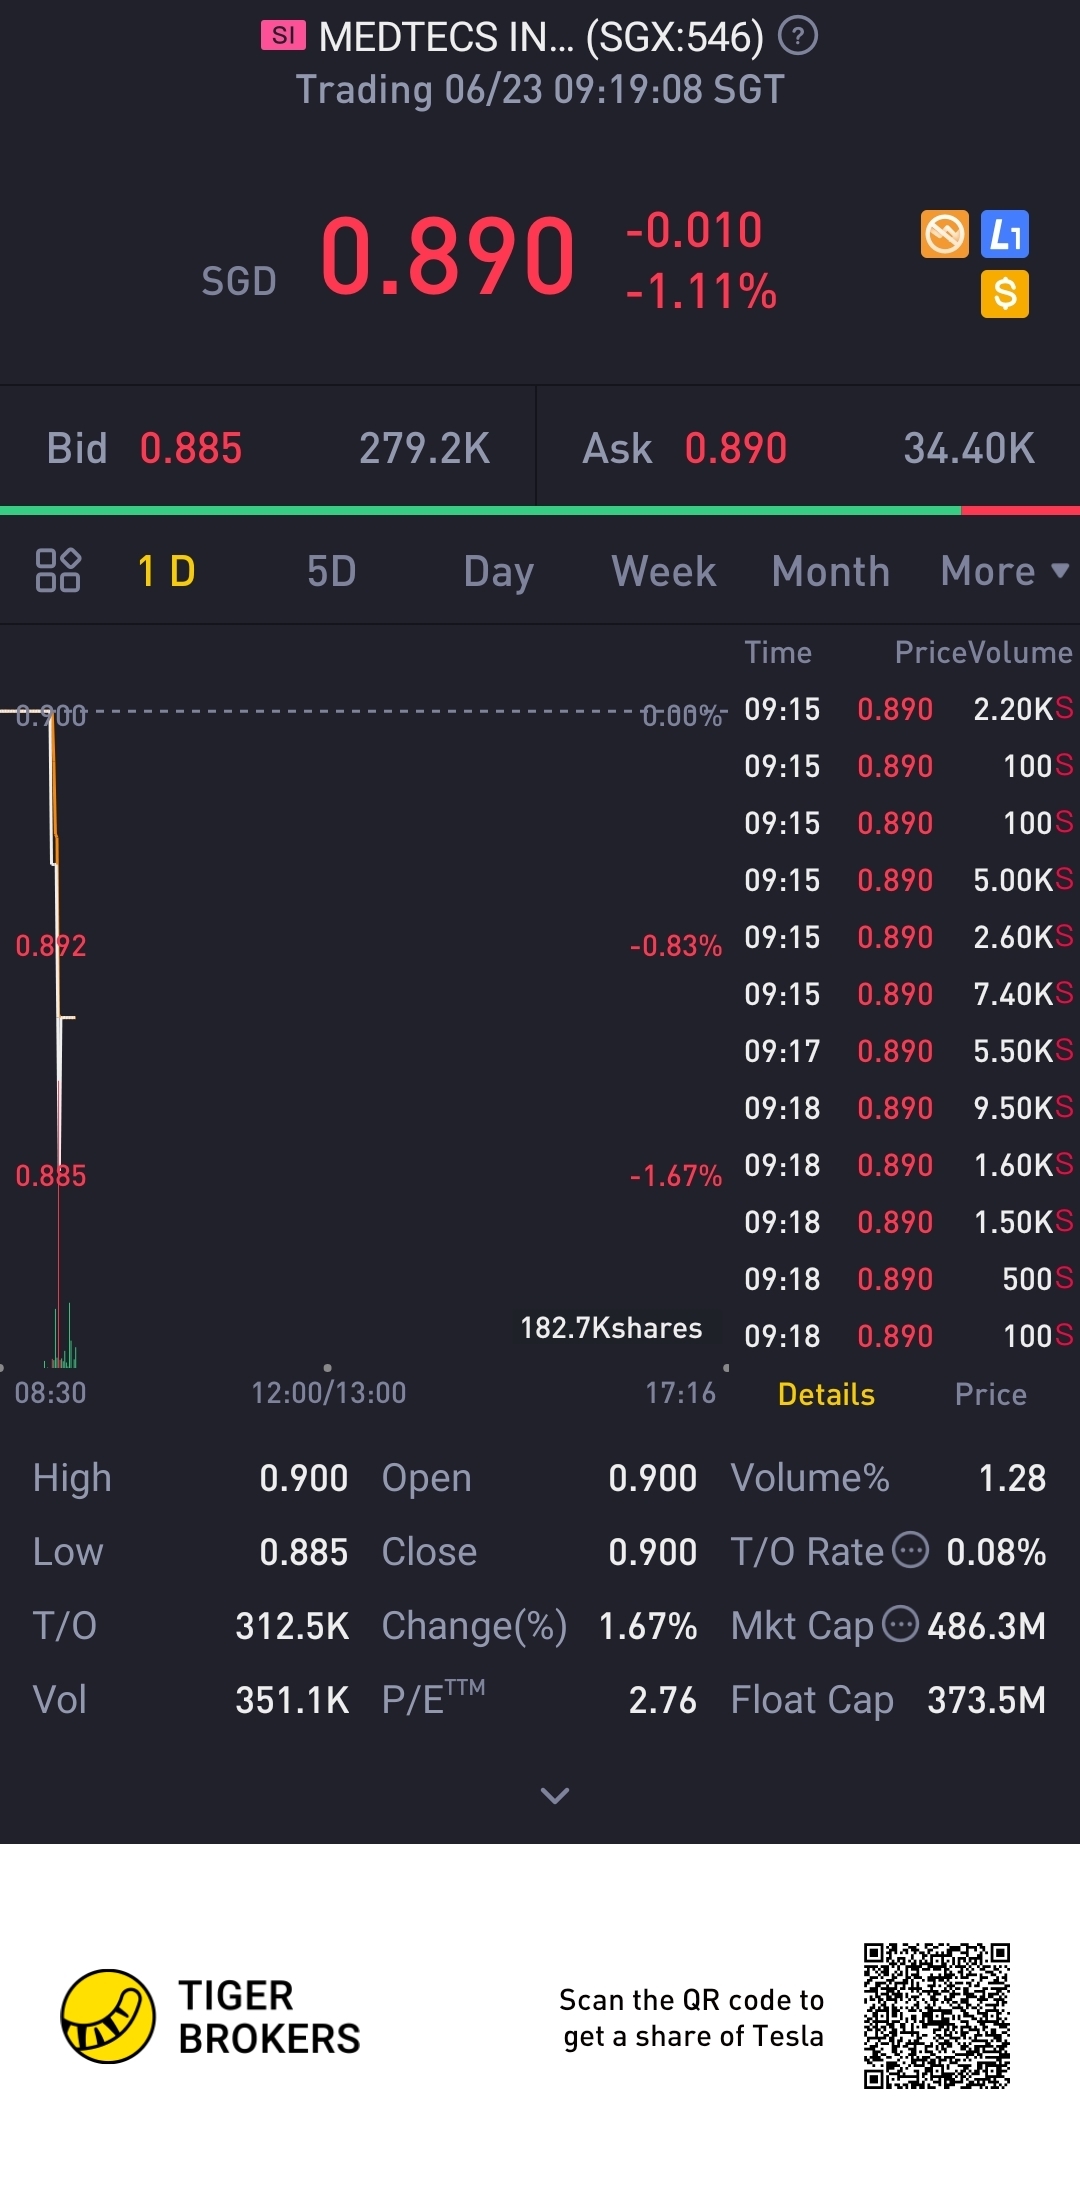
Task: Switch to the 5D chart tab
Action: coord(331,571)
